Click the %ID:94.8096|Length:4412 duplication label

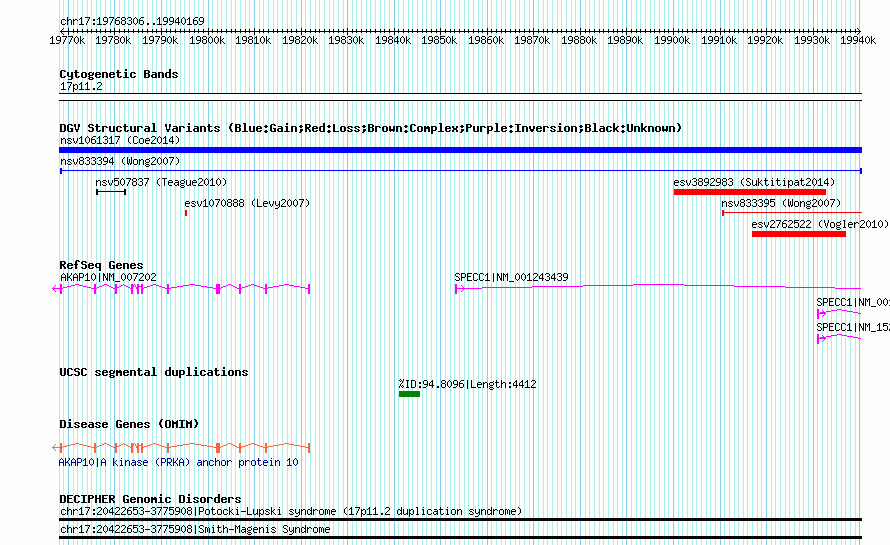click(467, 384)
